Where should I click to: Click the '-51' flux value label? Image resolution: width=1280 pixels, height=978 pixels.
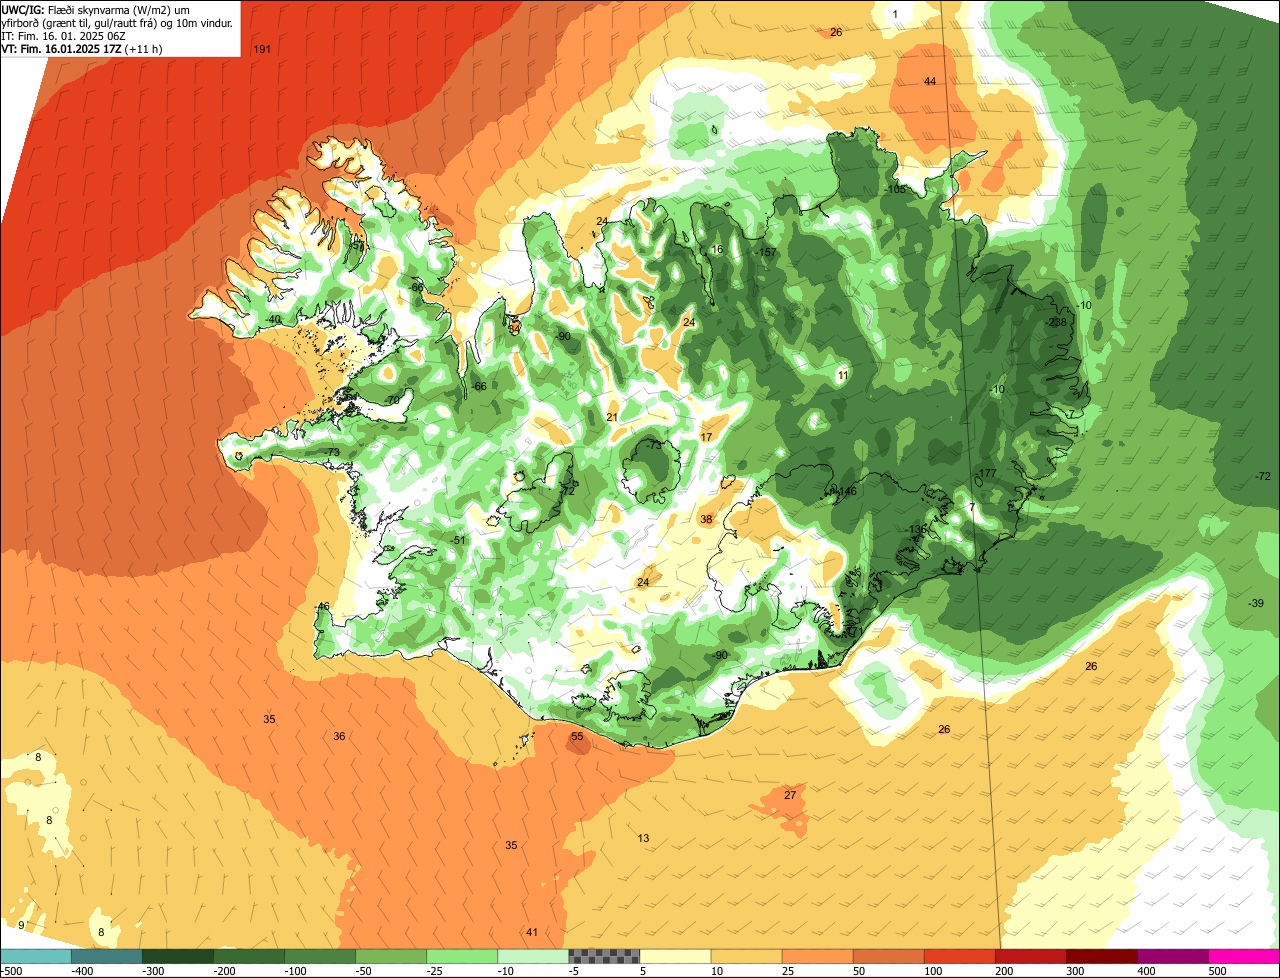tap(458, 541)
